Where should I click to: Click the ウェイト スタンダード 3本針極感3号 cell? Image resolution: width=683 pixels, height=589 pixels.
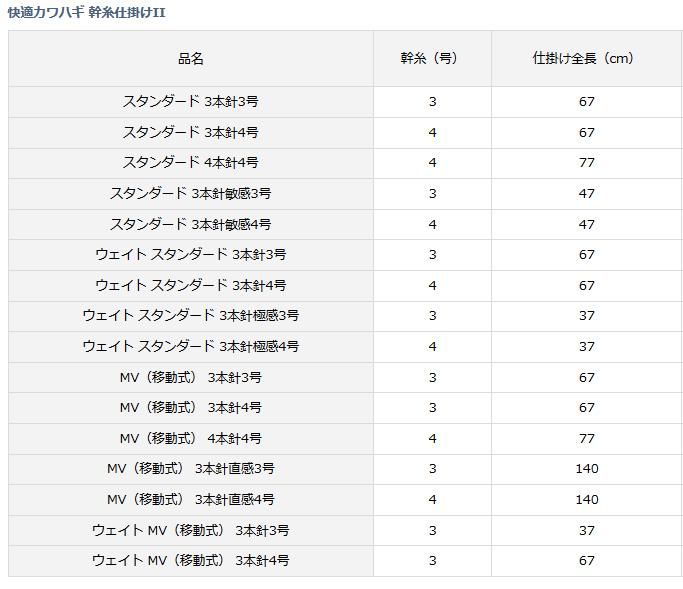pyautogui.click(x=191, y=316)
